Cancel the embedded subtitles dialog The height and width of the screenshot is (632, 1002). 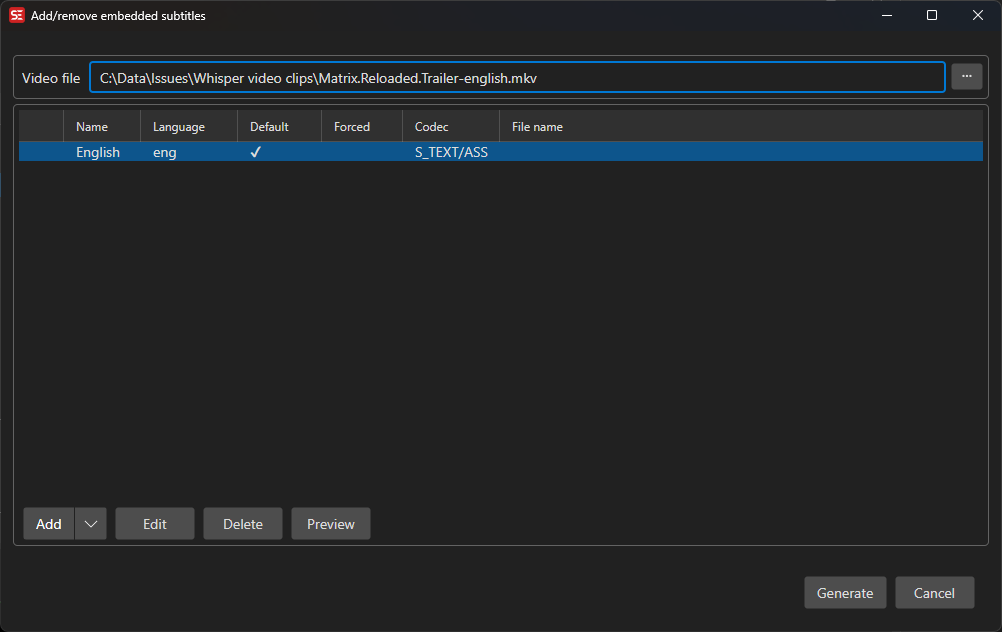[x=934, y=593]
